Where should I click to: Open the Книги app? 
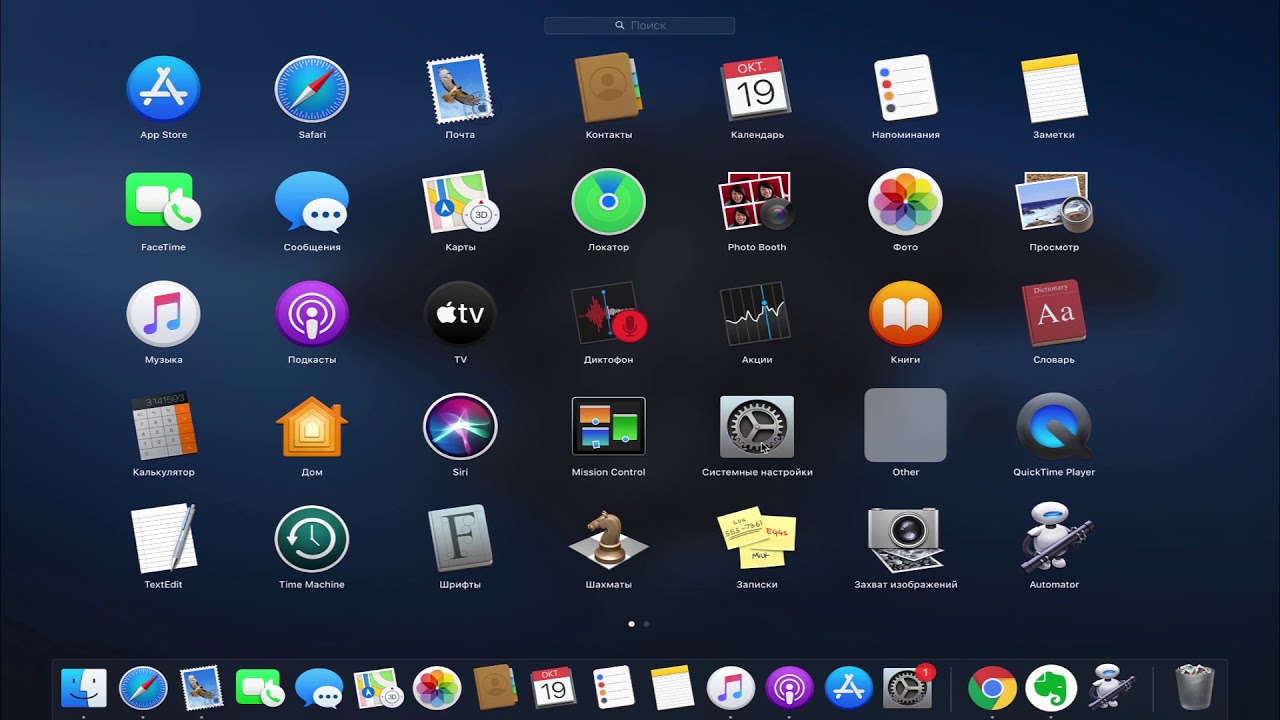905,314
